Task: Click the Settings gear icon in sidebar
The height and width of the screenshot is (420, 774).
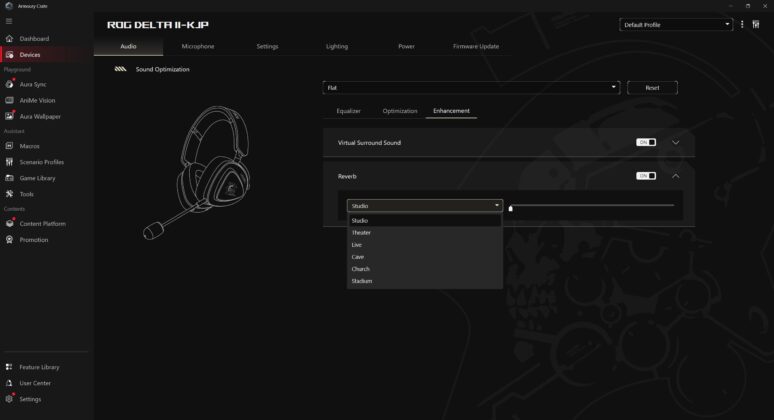Action: (x=9, y=399)
